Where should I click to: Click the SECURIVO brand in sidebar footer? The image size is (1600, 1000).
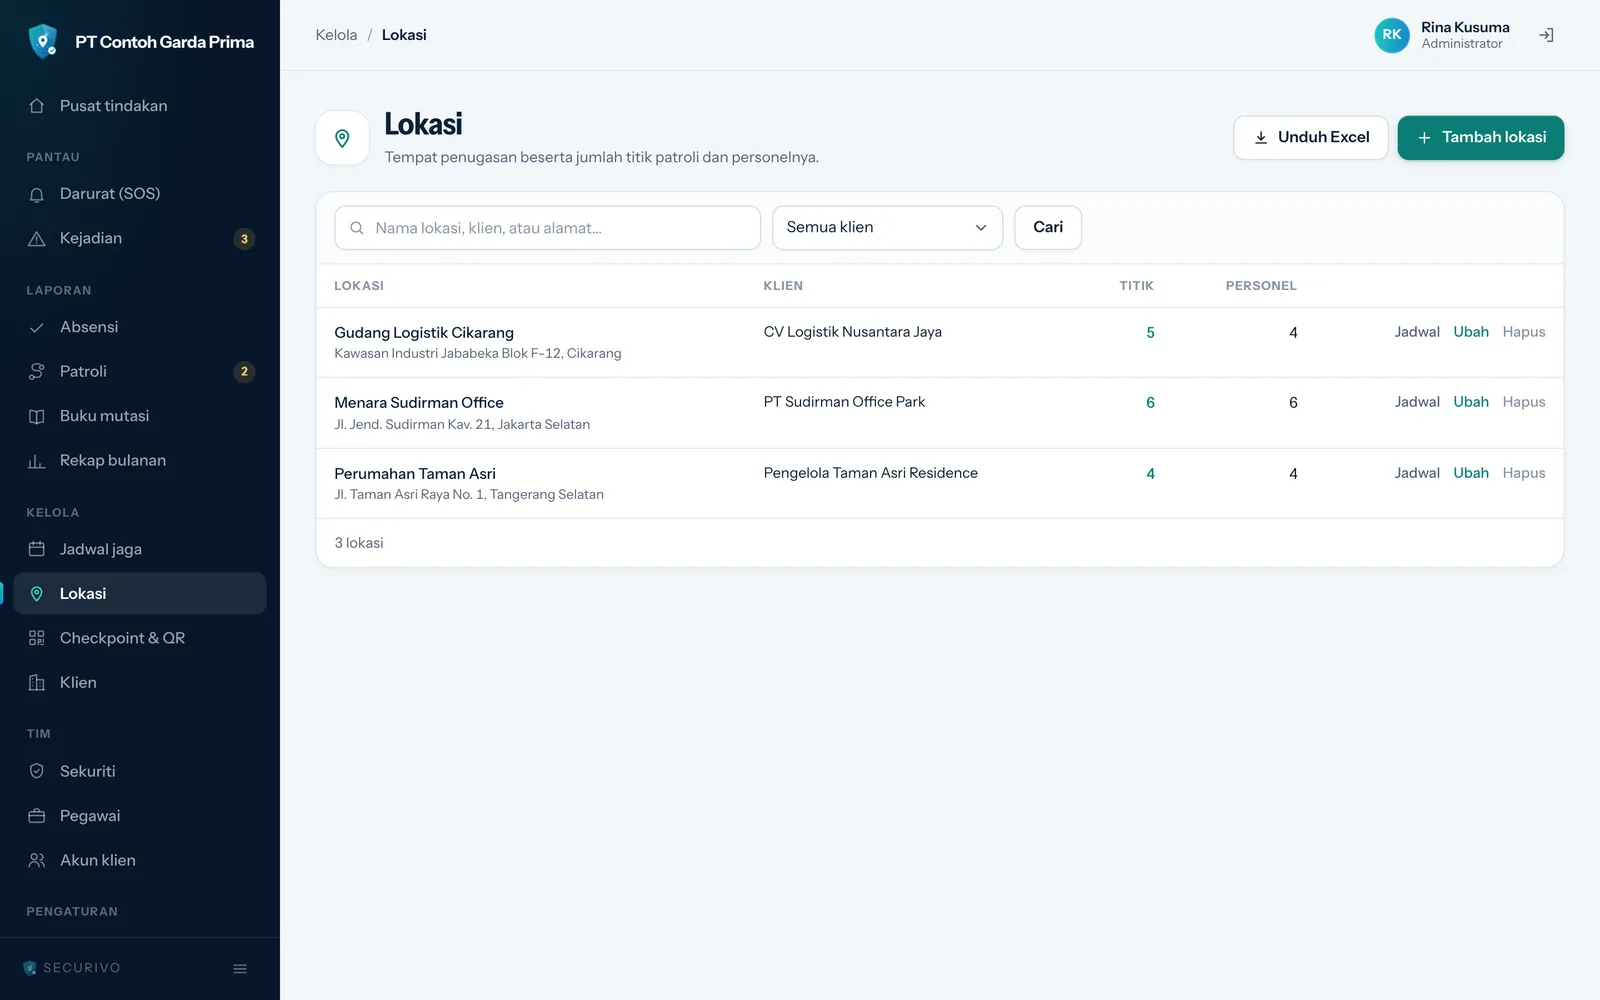click(72, 968)
